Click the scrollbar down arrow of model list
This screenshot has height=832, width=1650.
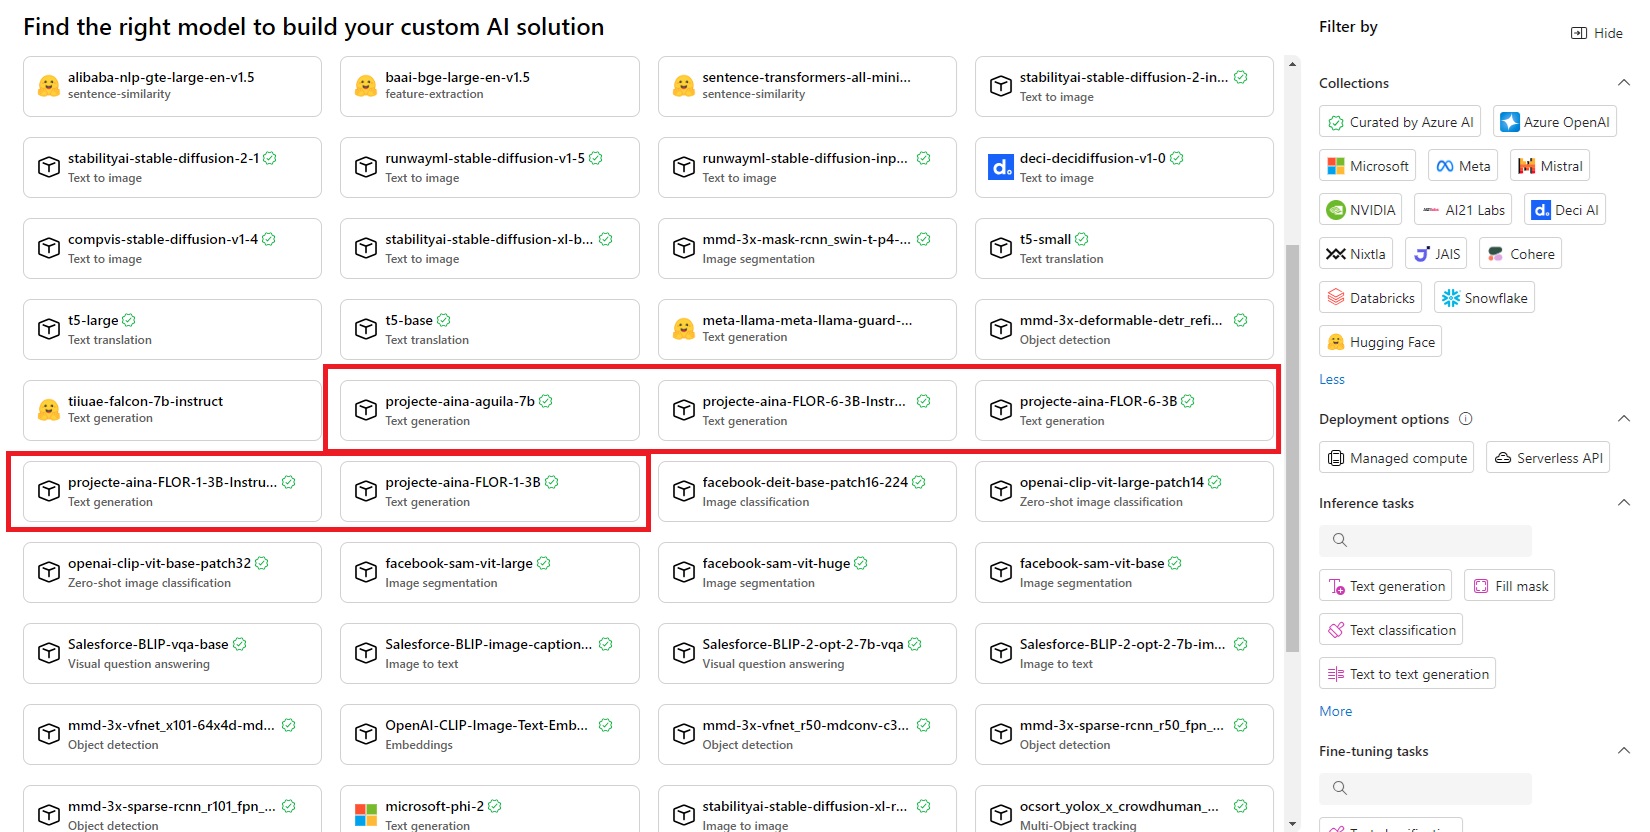(x=1292, y=824)
